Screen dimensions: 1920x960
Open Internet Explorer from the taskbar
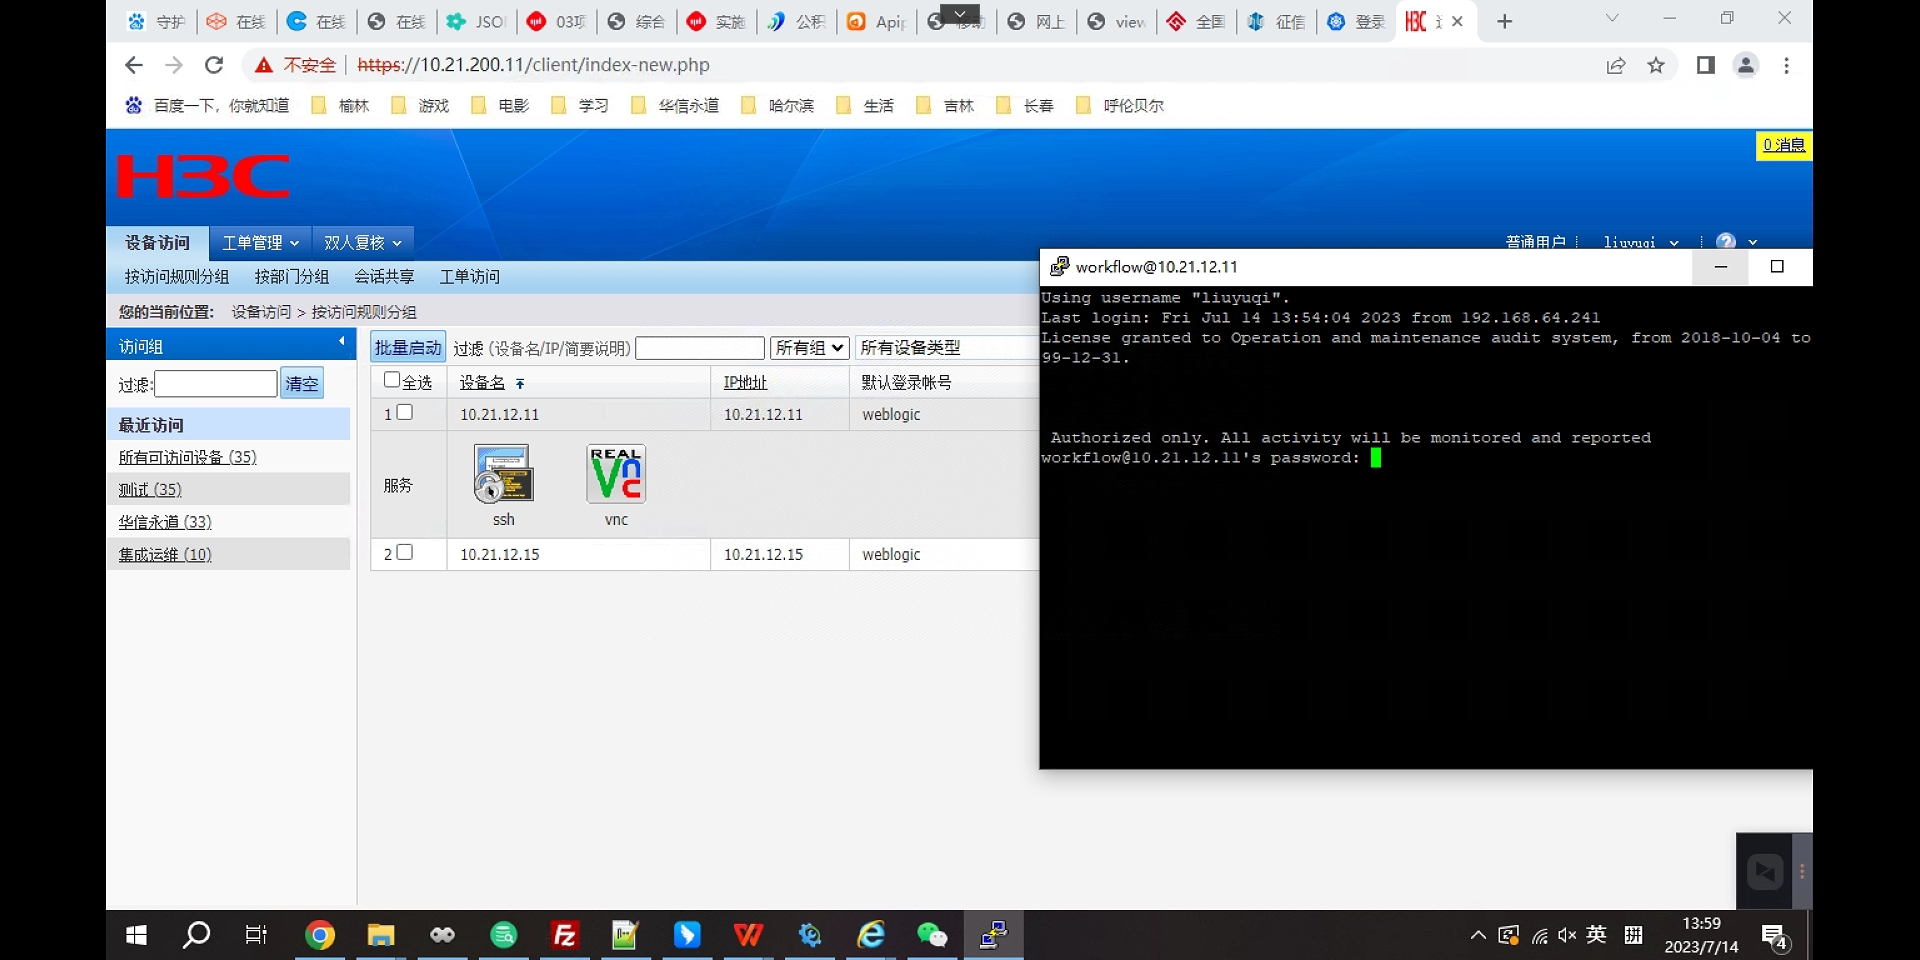pyautogui.click(x=871, y=935)
